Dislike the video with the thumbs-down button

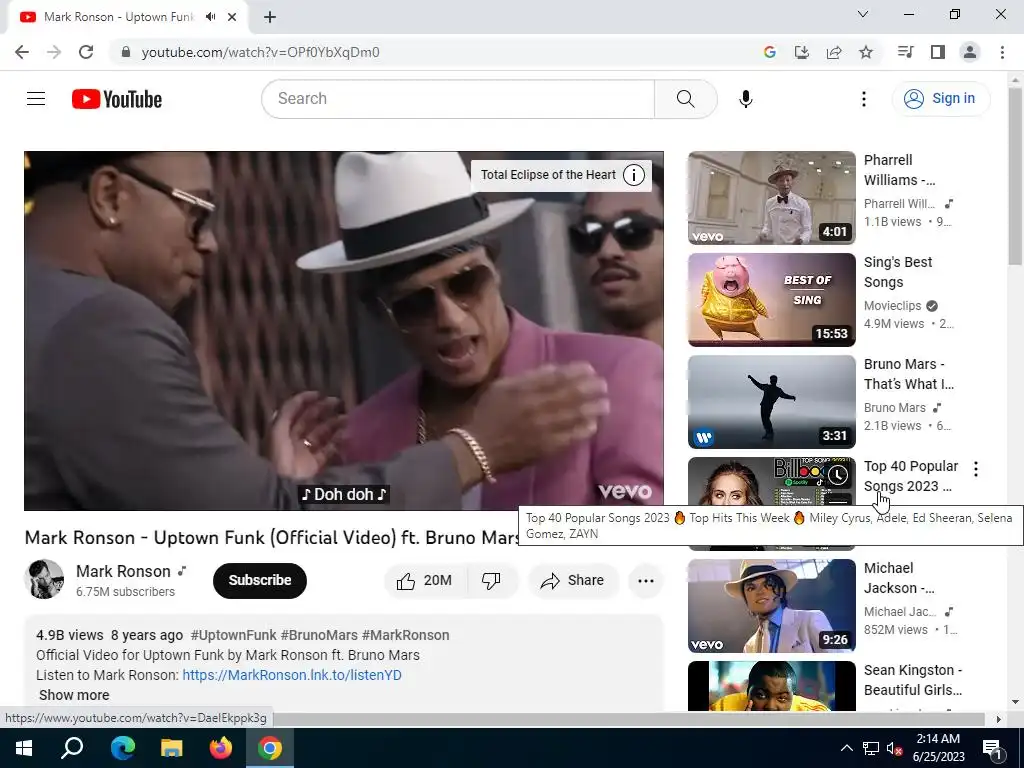pos(491,581)
